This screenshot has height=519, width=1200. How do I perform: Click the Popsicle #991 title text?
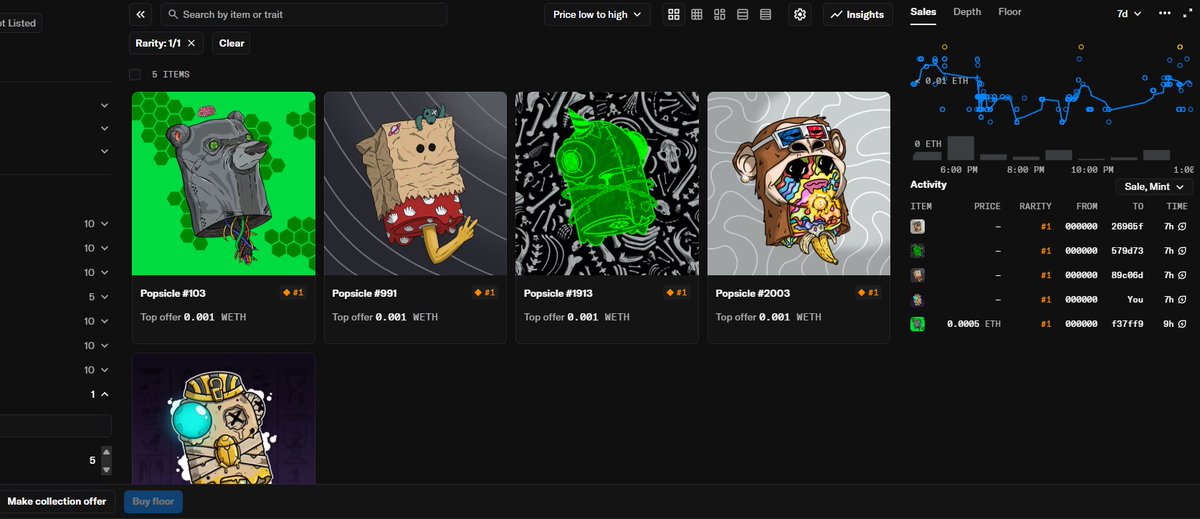(365, 293)
